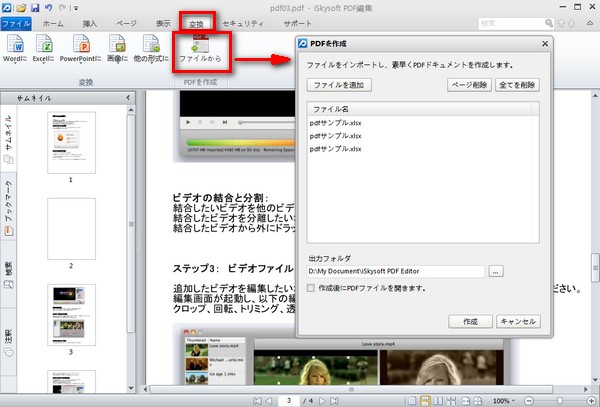The height and width of the screenshot is (407, 600).
Task: Click the 全てを削除 button
Action: coord(517,85)
